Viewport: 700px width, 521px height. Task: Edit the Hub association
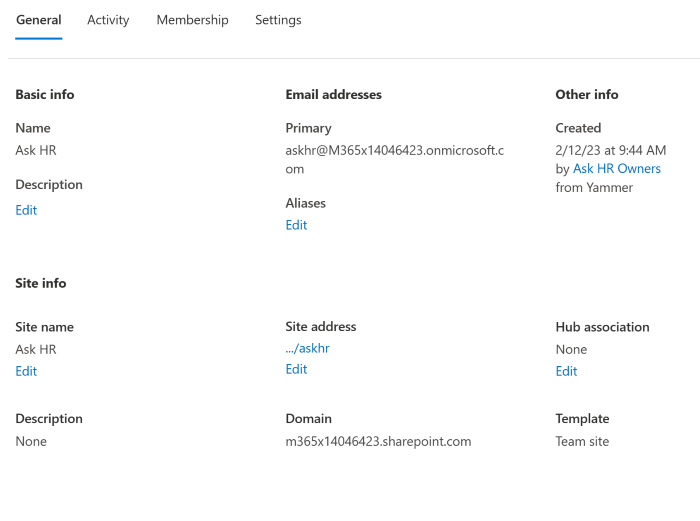567,371
